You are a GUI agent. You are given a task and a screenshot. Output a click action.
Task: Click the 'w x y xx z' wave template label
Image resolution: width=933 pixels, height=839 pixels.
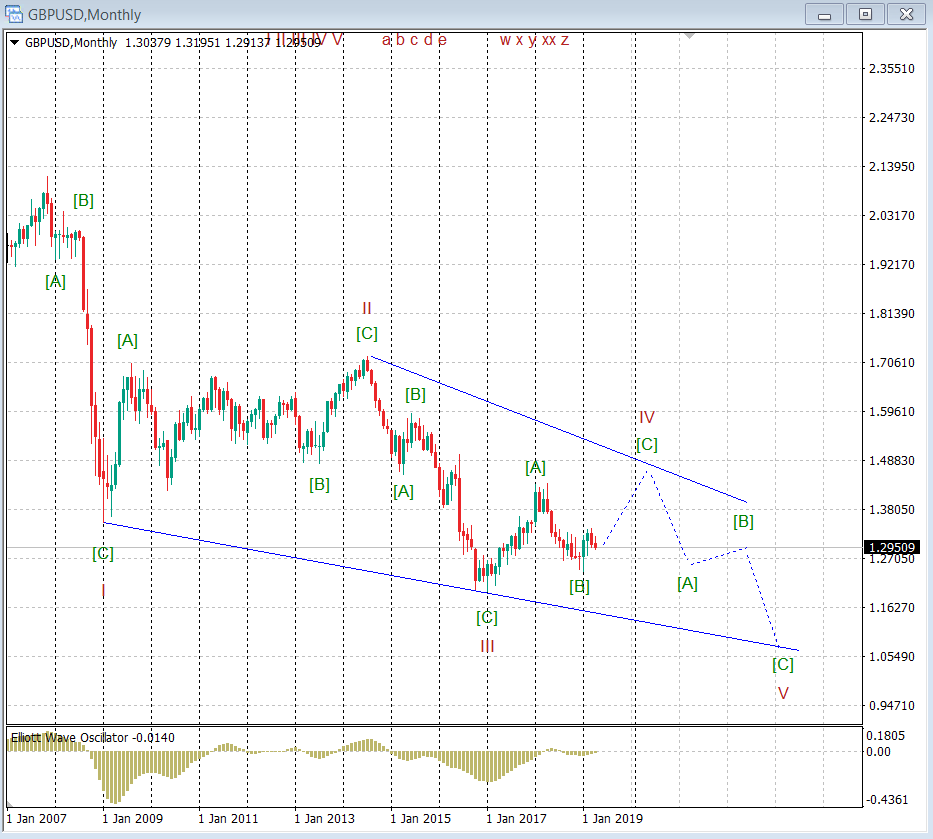tap(534, 40)
